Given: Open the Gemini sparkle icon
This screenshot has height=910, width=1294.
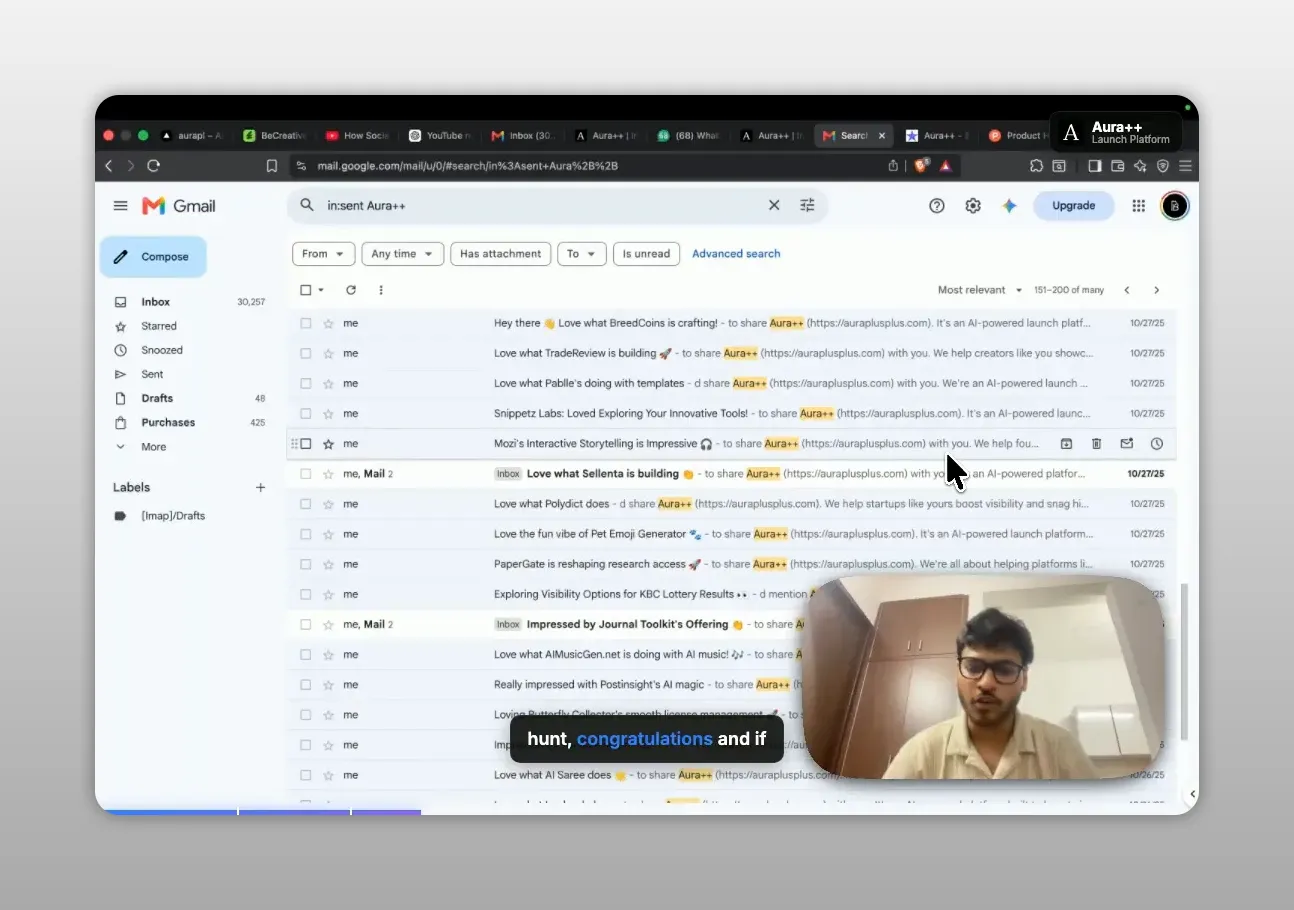Looking at the screenshot, I should pos(1010,206).
